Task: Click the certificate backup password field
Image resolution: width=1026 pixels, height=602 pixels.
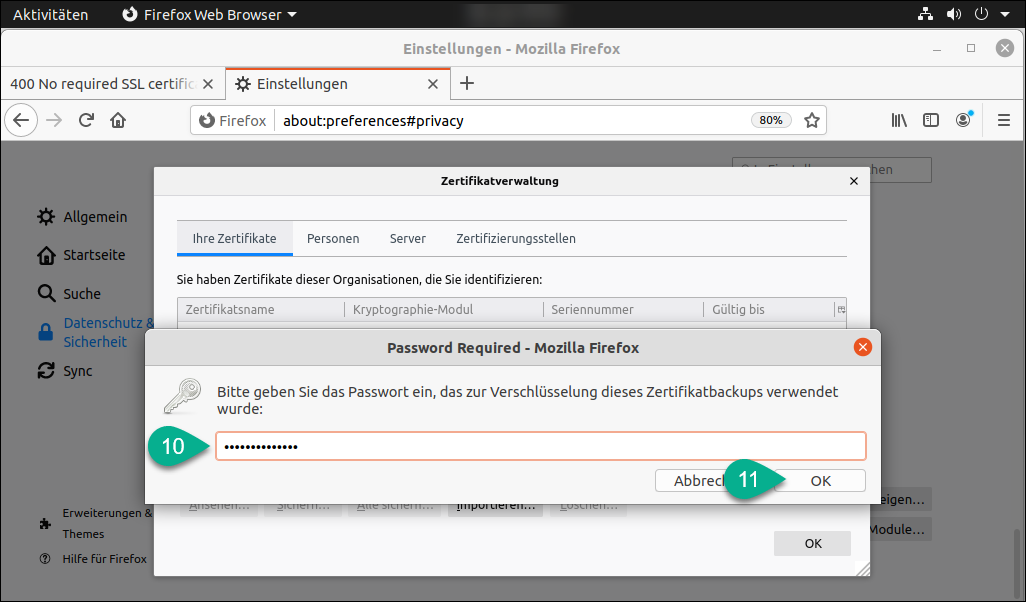Action: tap(540, 446)
